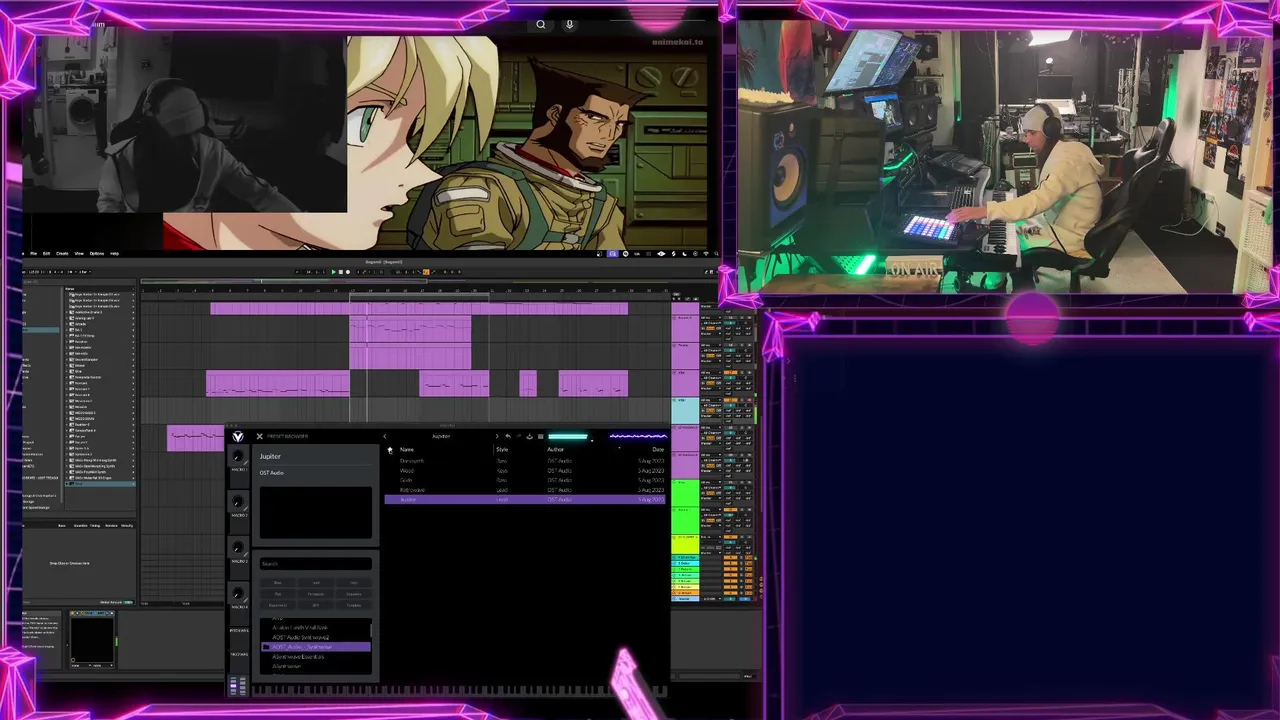This screenshot has width=1280, height=720.
Task: Filter presets by Keys tag
Action: (354, 583)
